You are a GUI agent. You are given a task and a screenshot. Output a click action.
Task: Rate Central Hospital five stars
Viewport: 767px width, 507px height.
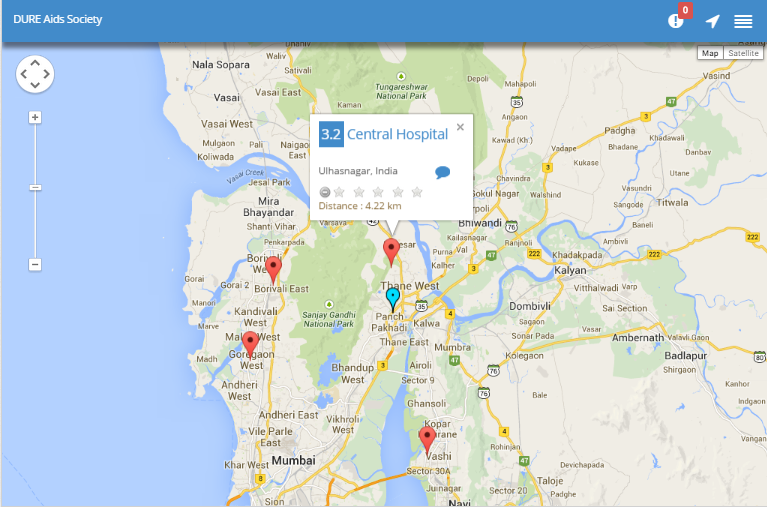[x=417, y=192]
